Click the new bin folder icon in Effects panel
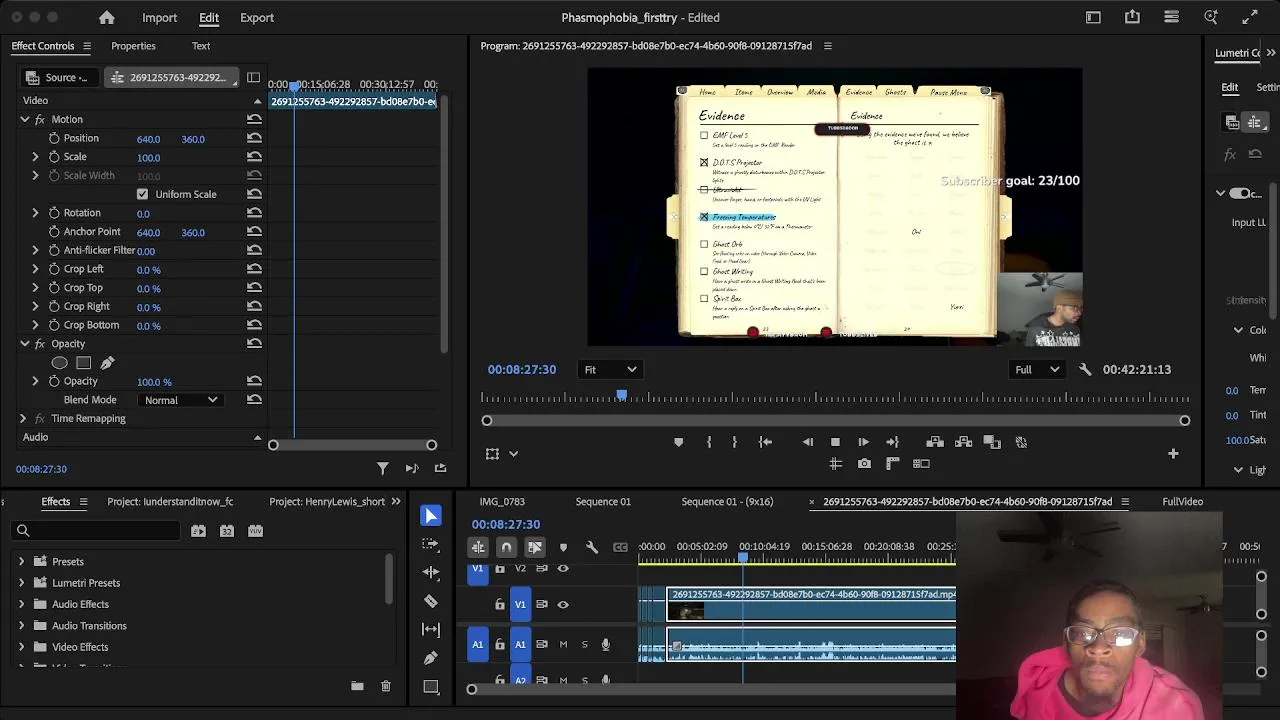The height and width of the screenshot is (720, 1280). point(357,686)
